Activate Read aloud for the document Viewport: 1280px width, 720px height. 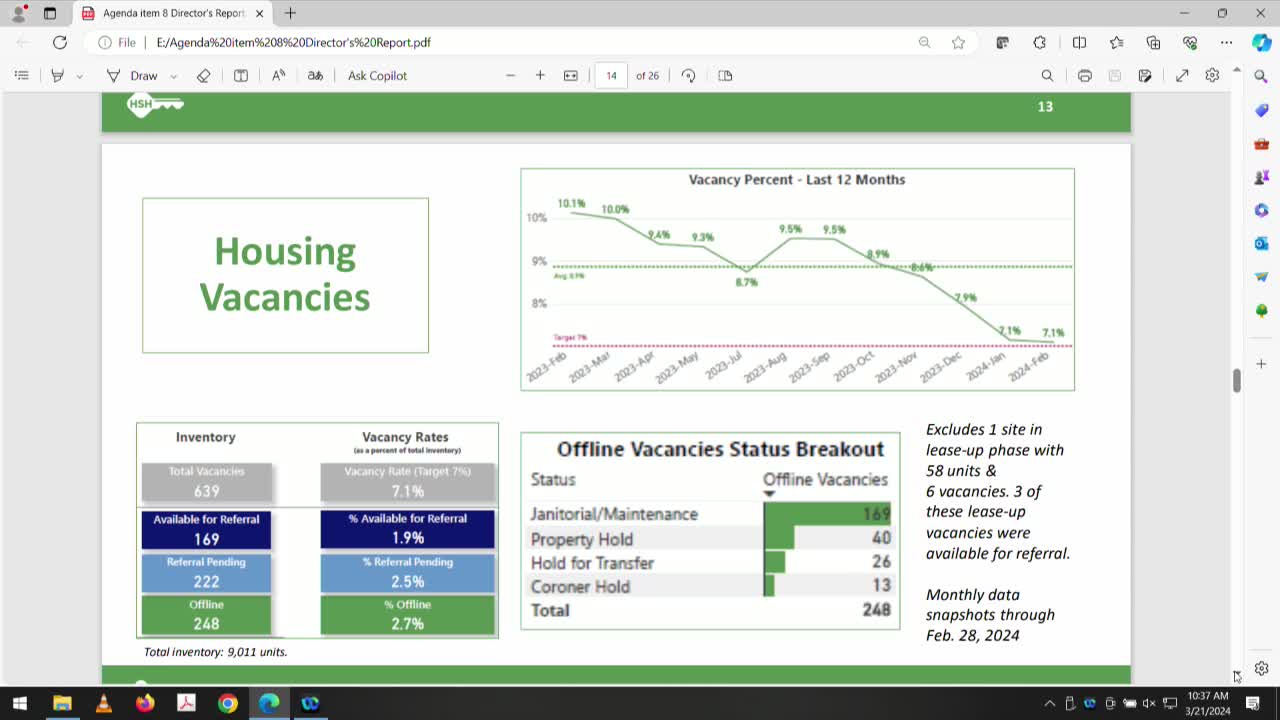coord(276,75)
